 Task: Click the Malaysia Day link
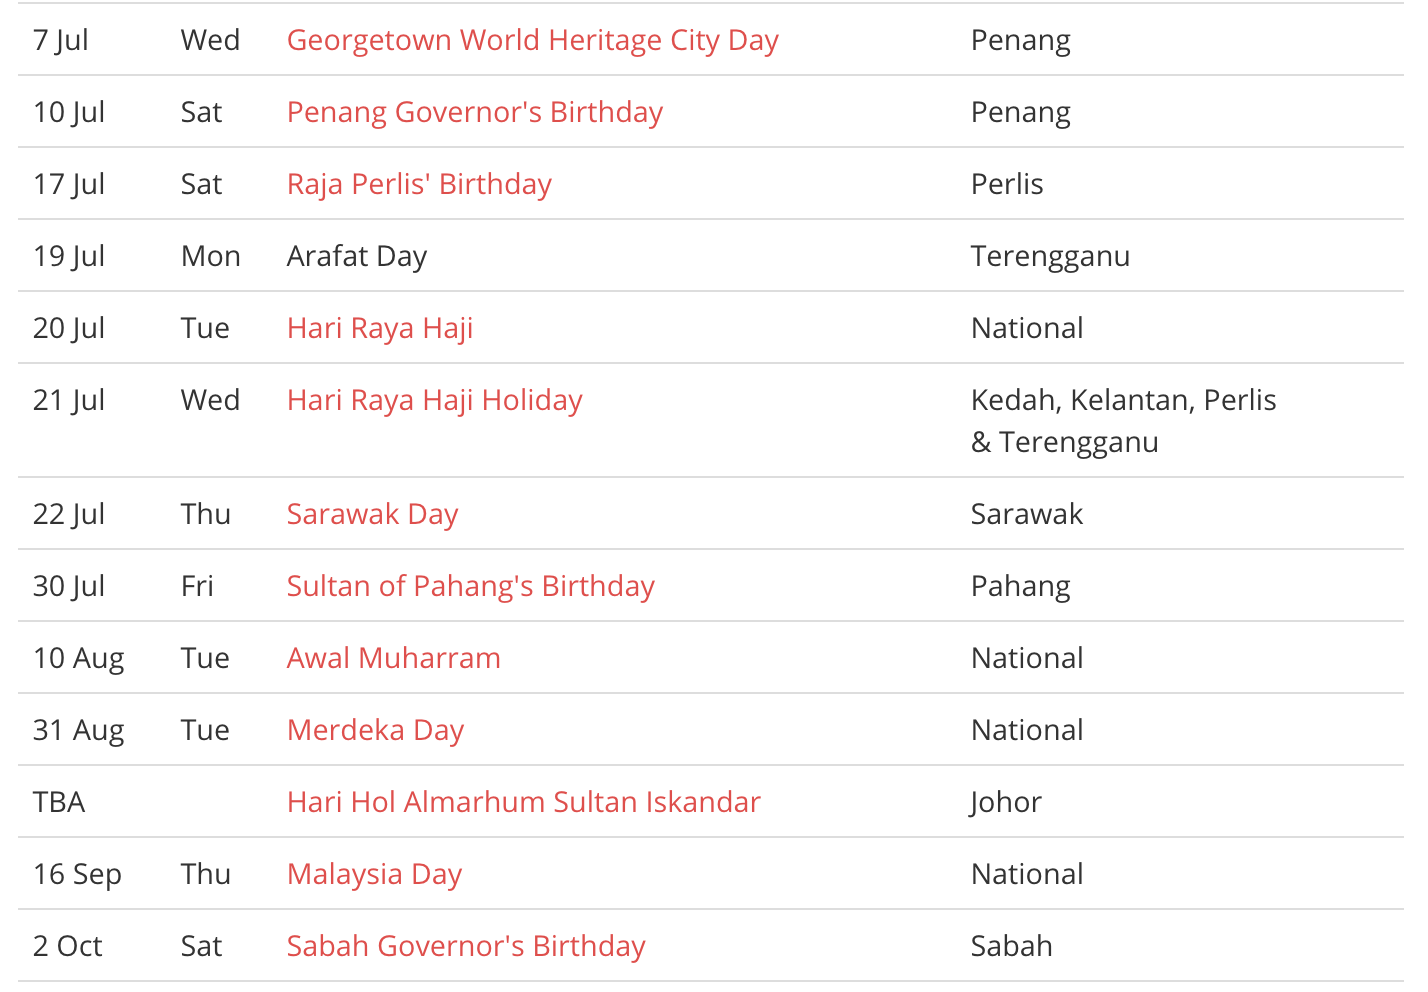tap(374, 874)
